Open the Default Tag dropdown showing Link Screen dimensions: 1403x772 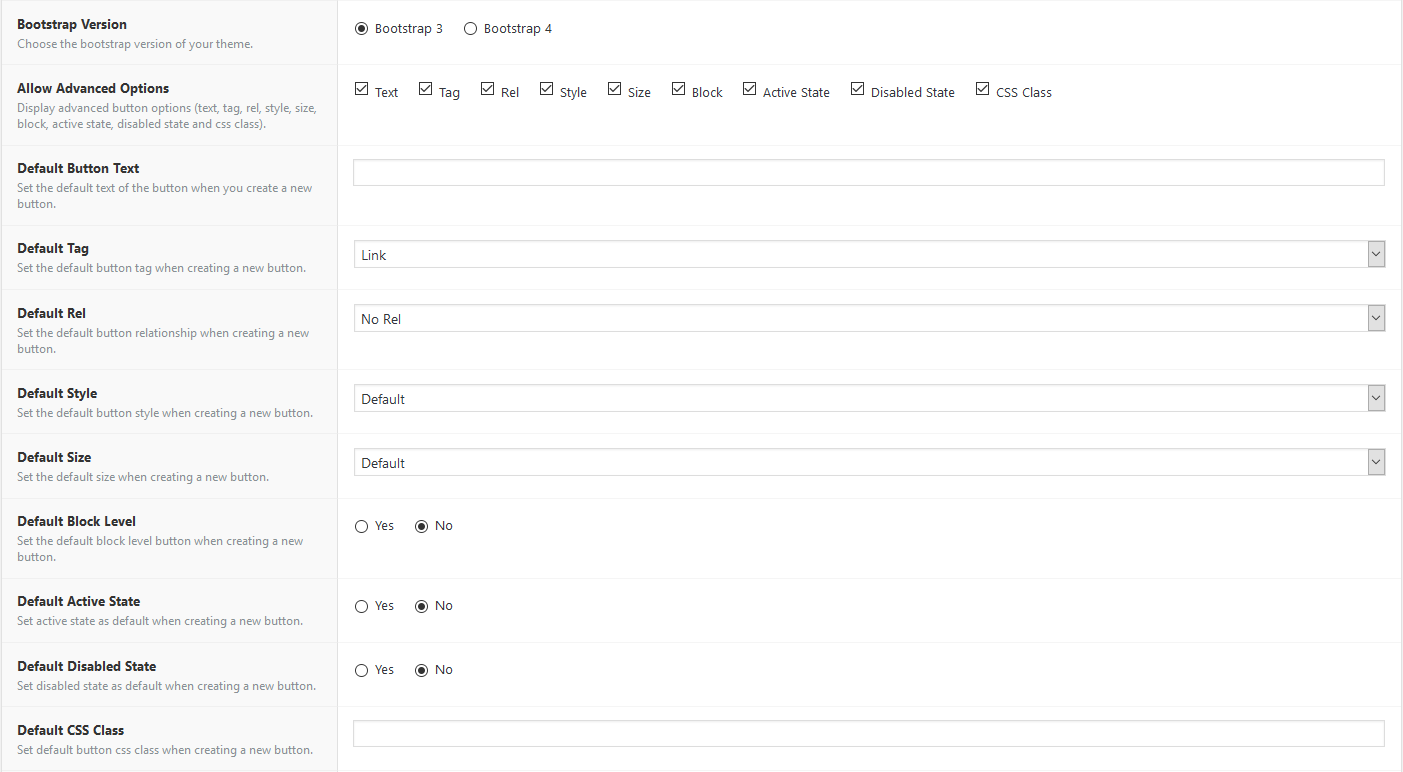(x=869, y=255)
